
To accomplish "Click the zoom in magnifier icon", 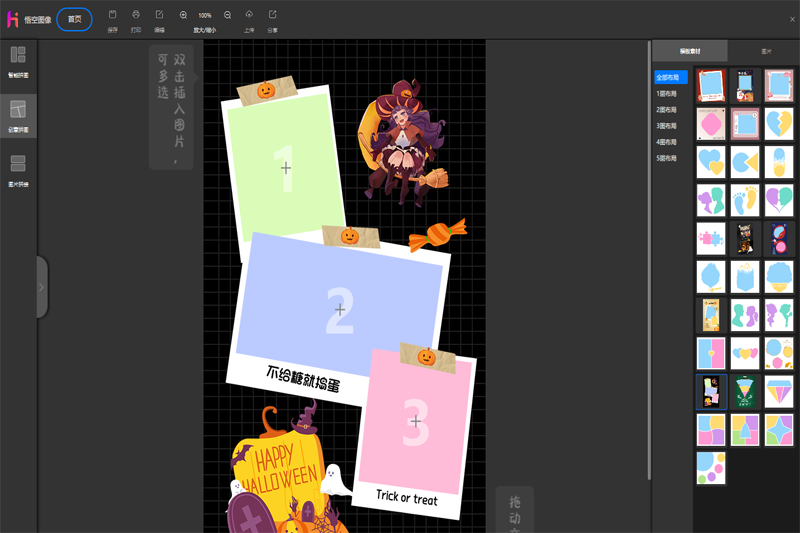I will click(184, 15).
